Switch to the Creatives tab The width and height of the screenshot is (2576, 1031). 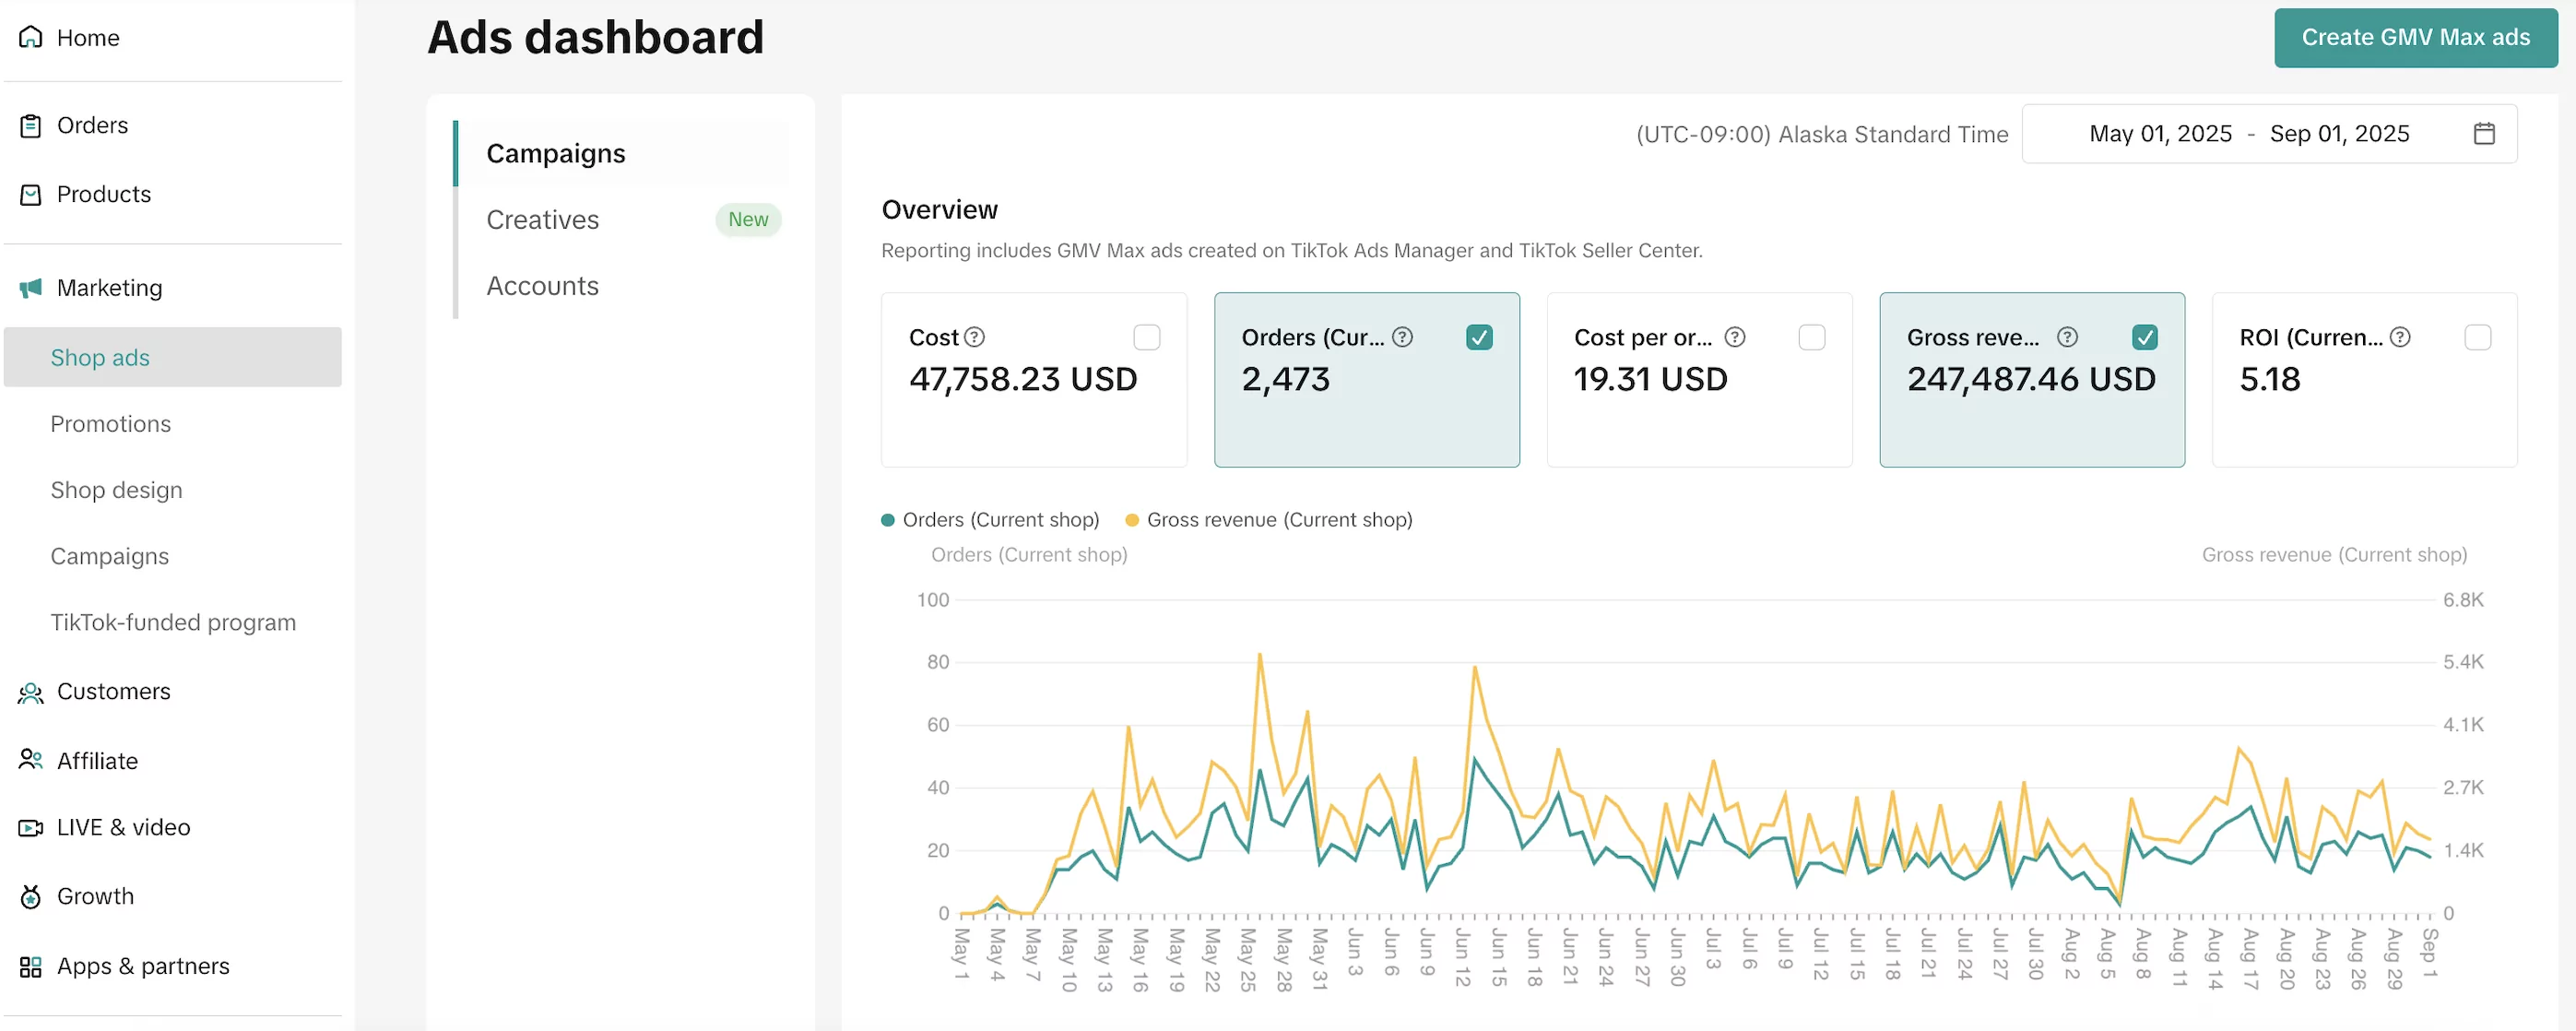point(542,220)
